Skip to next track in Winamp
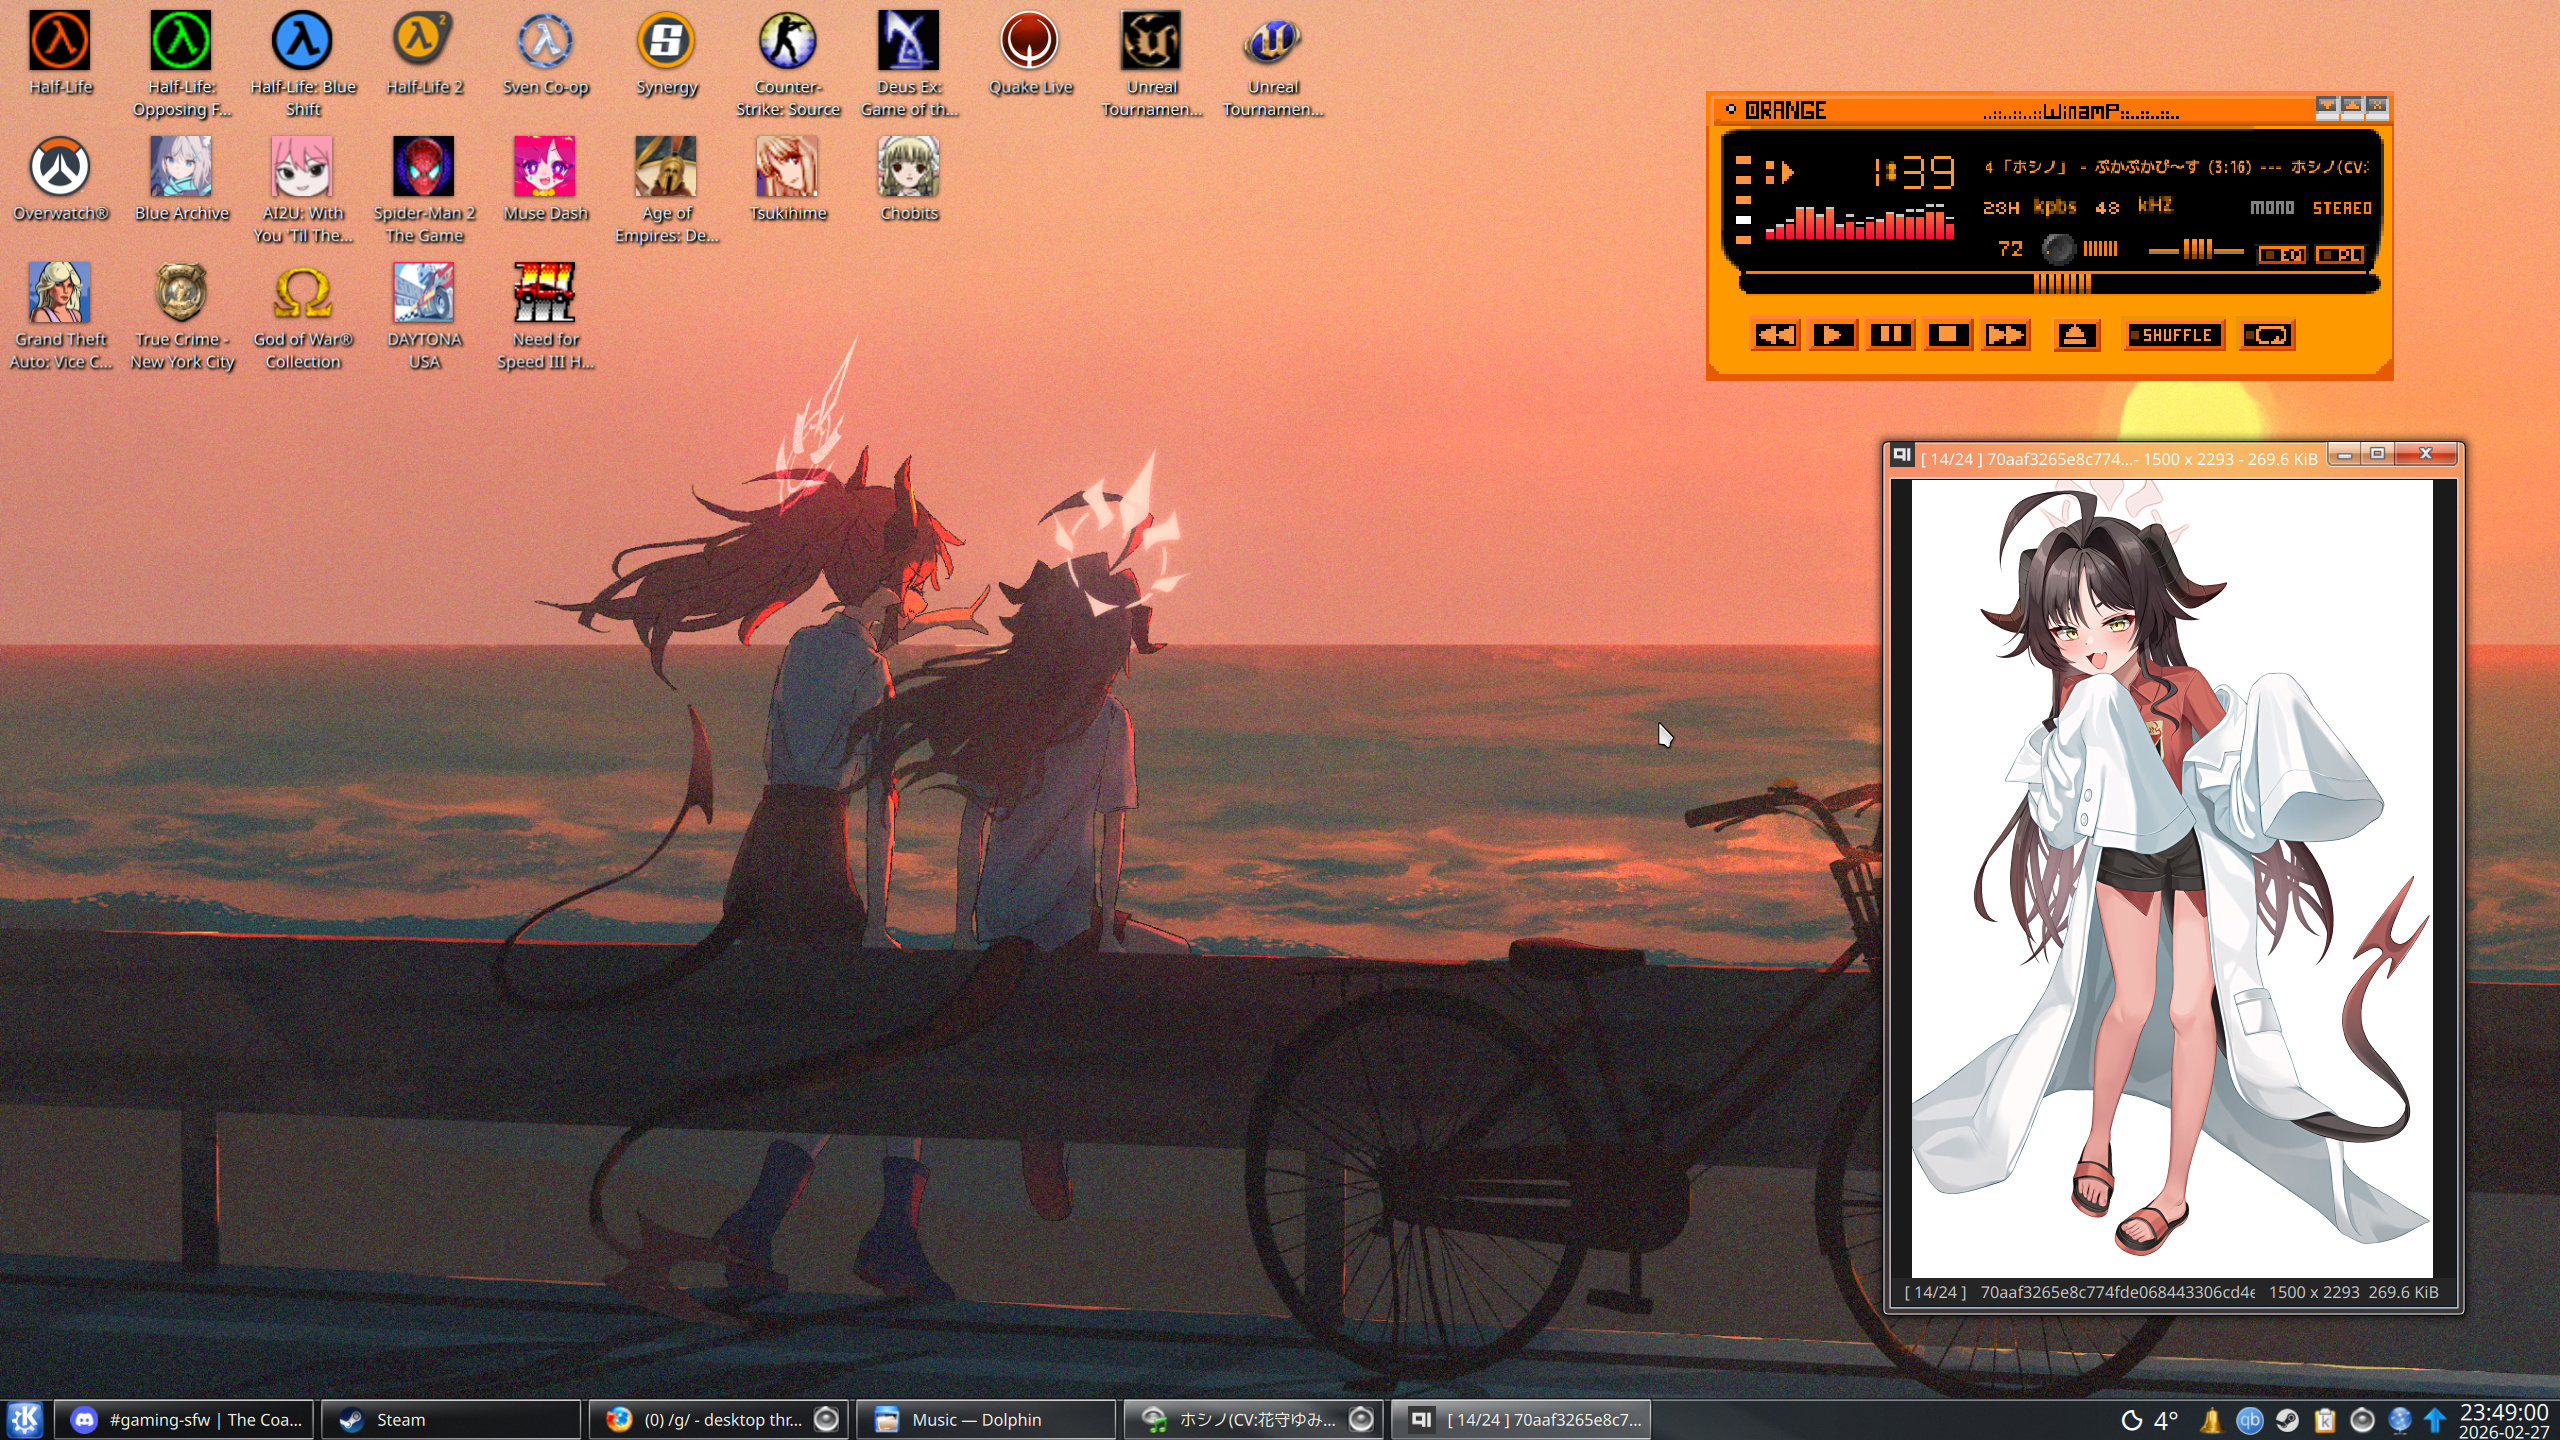Image resolution: width=2560 pixels, height=1440 pixels. pyautogui.click(x=2006, y=335)
